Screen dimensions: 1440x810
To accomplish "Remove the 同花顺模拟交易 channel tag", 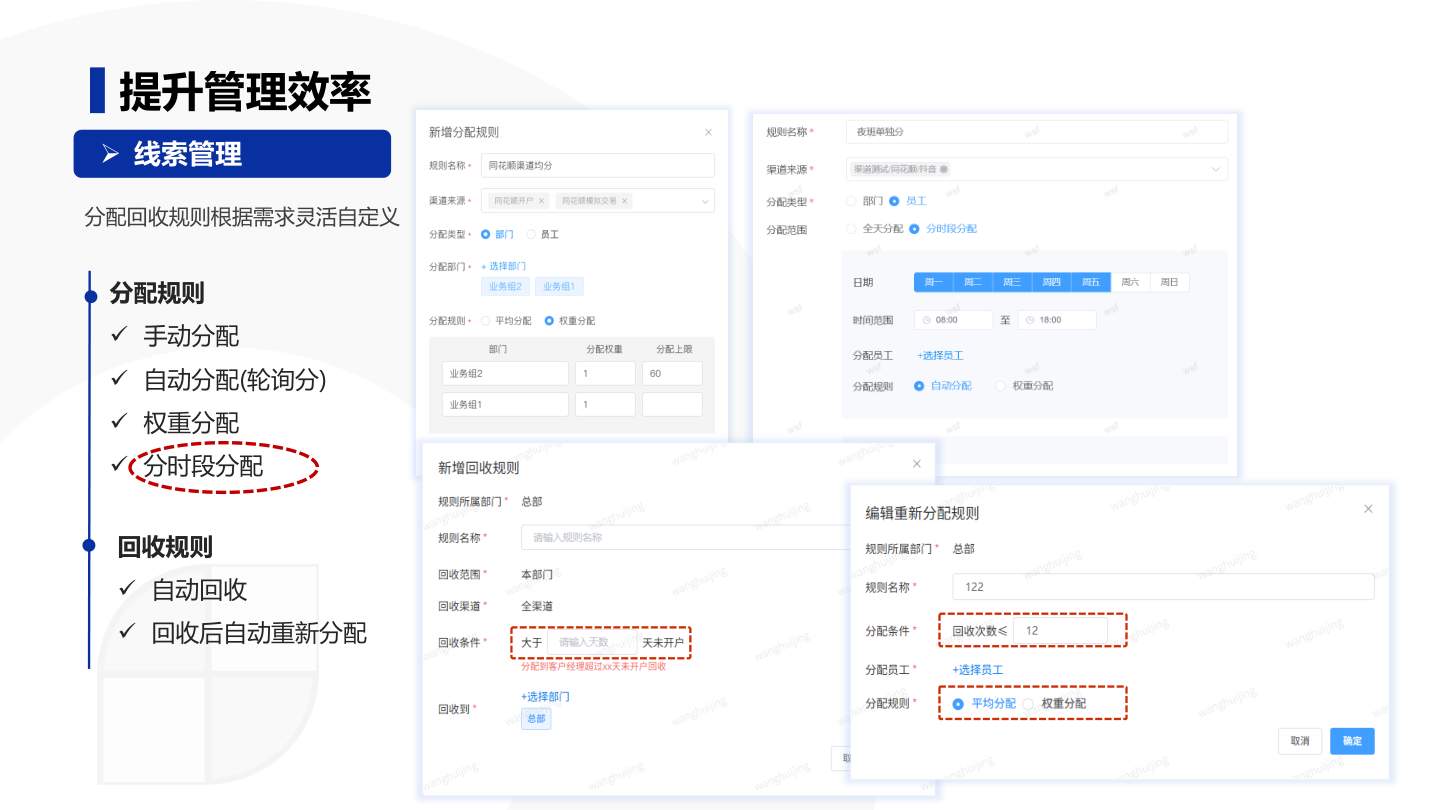I will point(625,201).
